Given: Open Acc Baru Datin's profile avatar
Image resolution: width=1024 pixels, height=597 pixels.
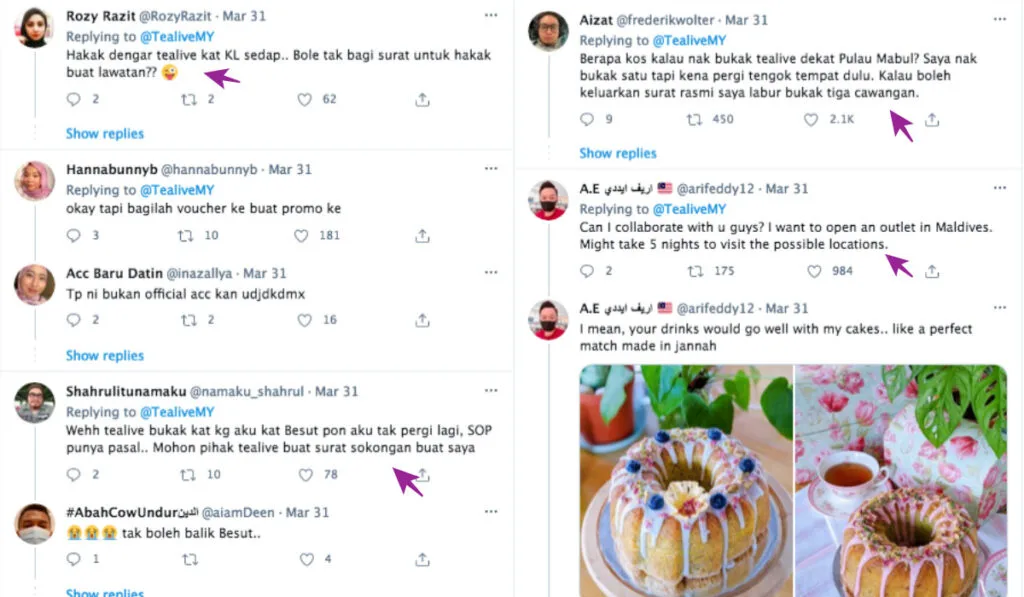Looking at the screenshot, I should (35, 285).
